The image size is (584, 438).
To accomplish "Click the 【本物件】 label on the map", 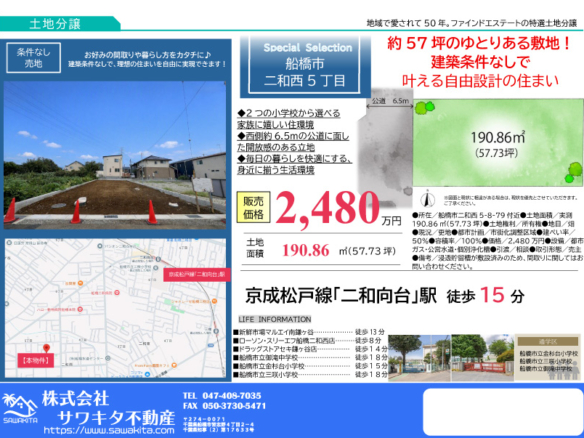I will tap(36, 360).
